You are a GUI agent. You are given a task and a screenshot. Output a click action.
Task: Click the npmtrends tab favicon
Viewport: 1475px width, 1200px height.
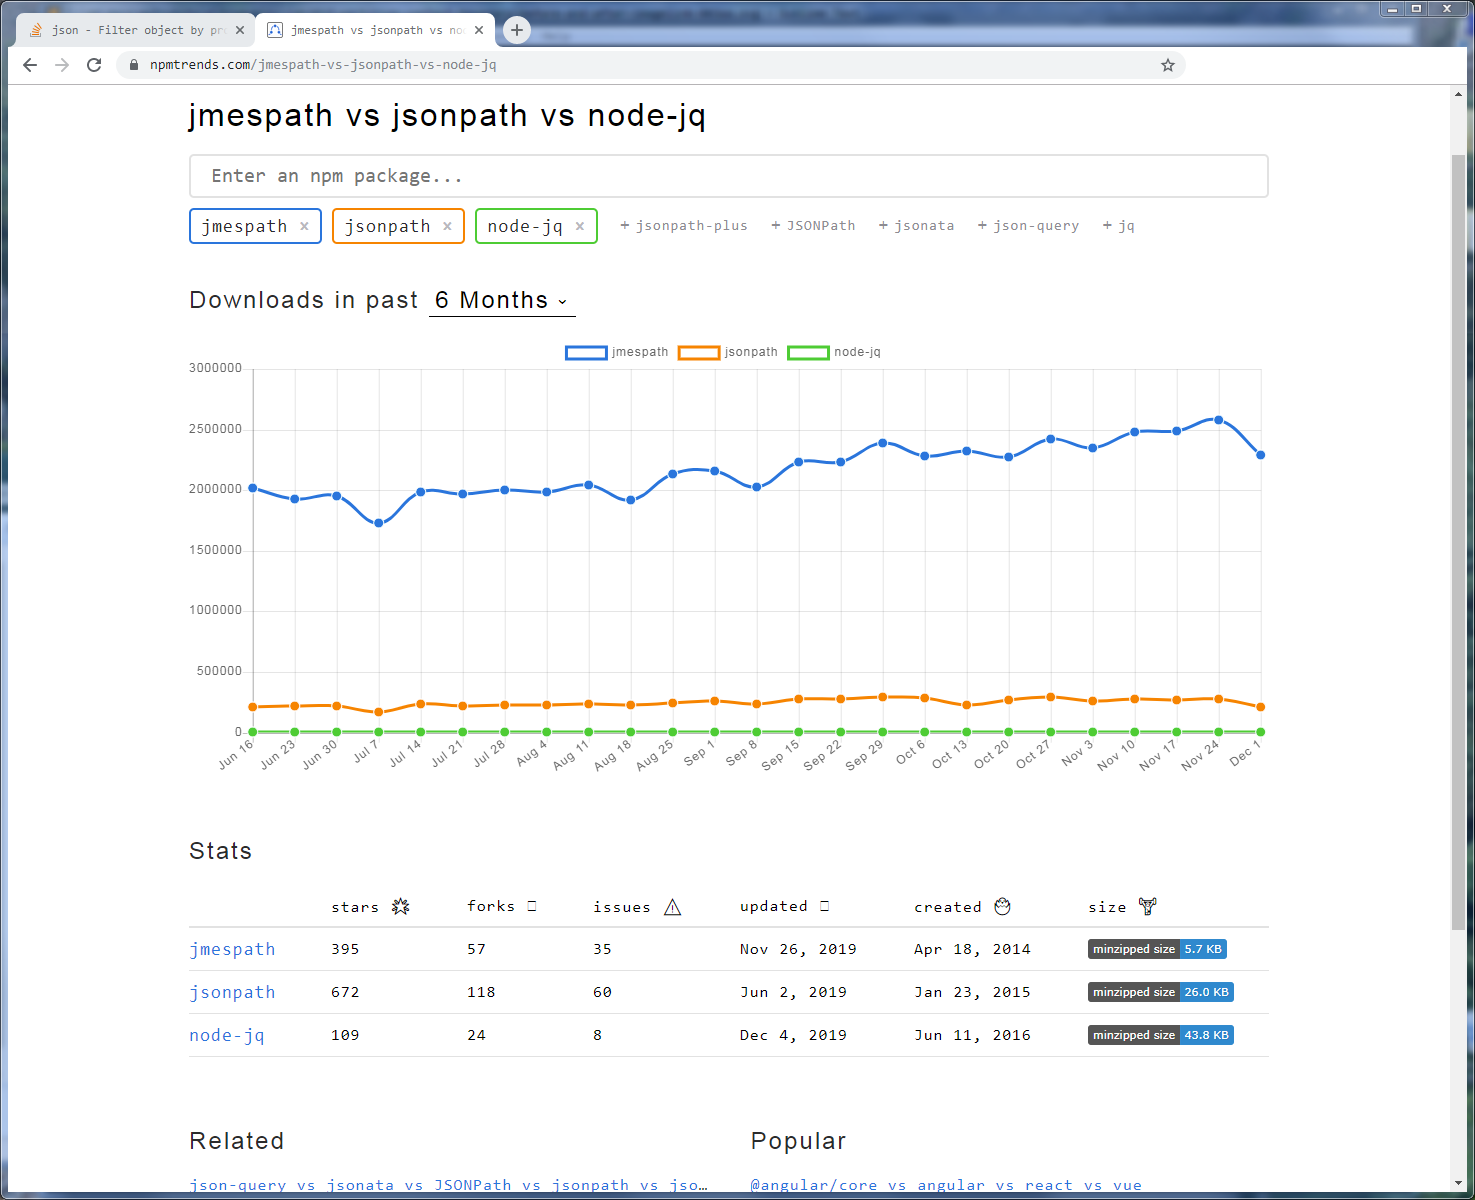[x=275, y=30]
